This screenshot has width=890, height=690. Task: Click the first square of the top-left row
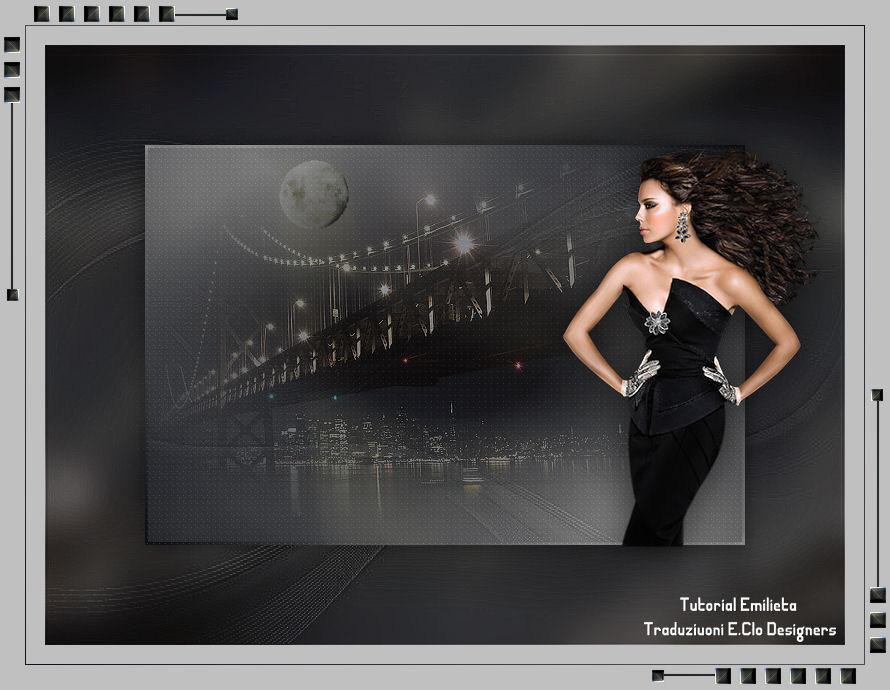point(41,14)
